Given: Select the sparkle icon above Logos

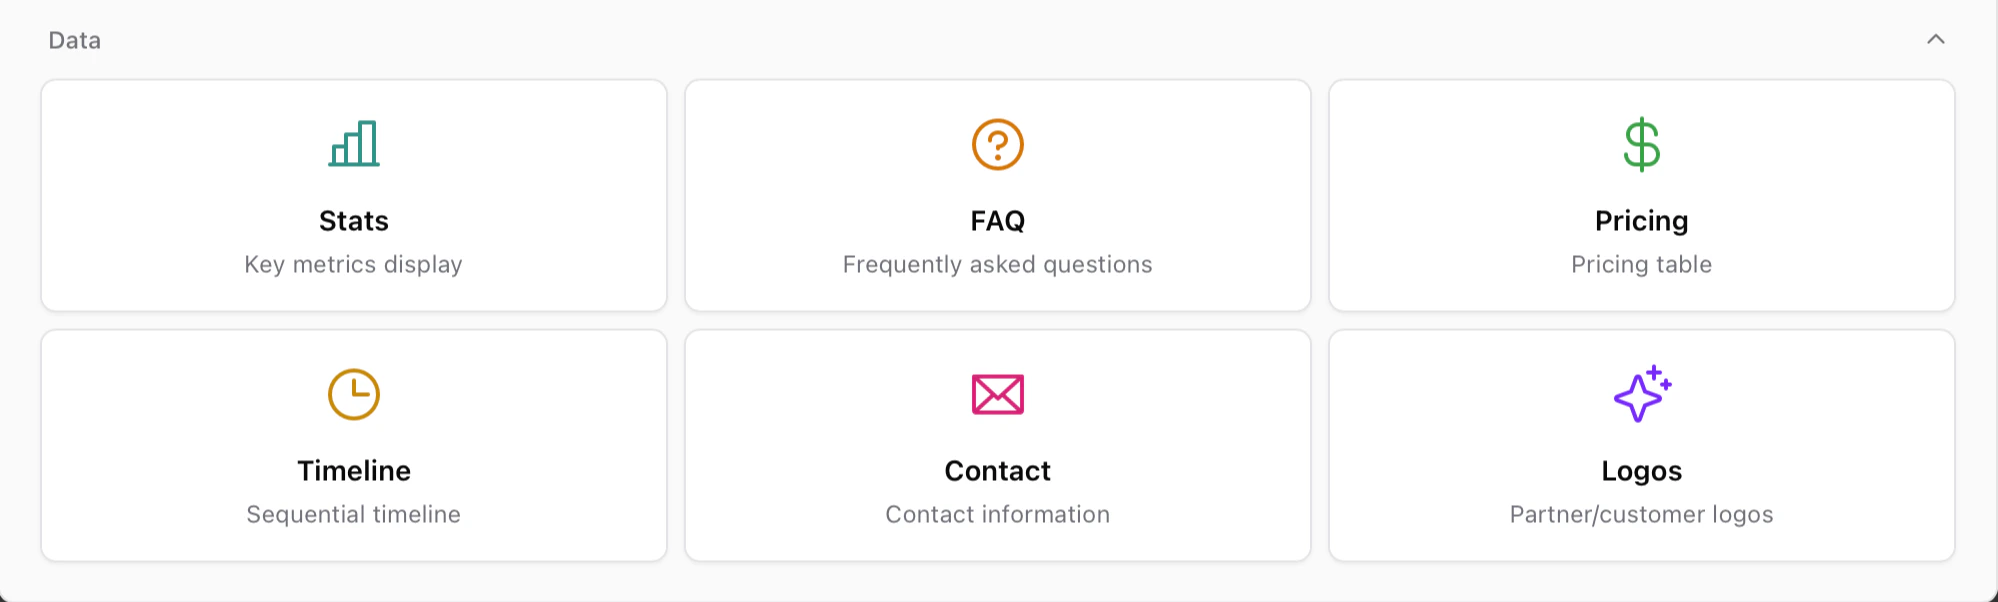Looking at the screenshot, I should [x=1641, y=393].
